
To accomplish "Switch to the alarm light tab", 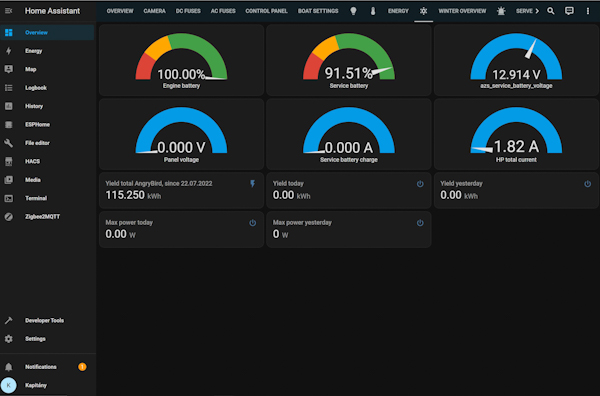I will (x=501, y=11).
